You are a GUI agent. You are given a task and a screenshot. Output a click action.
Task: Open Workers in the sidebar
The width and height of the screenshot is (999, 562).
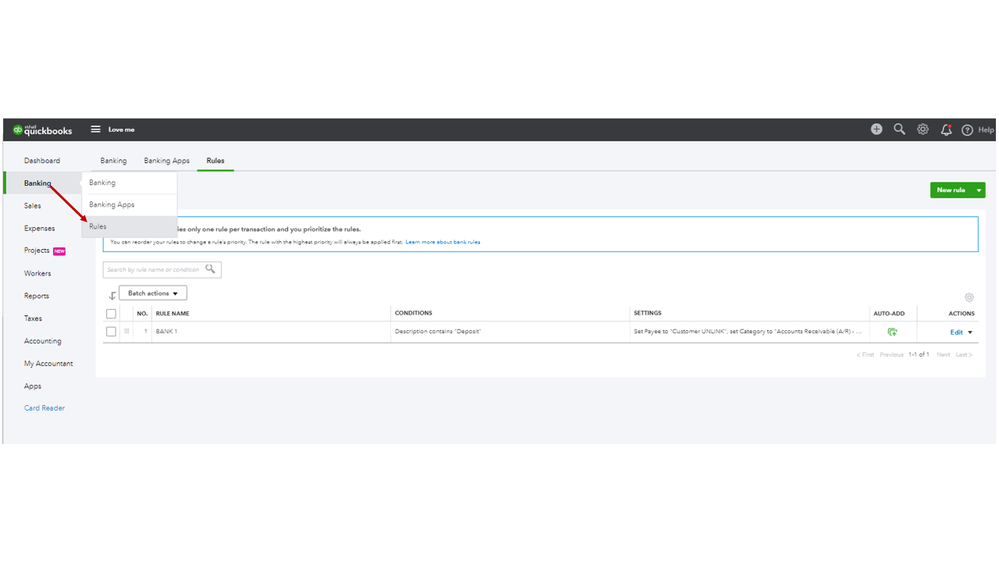pos(38,273)
